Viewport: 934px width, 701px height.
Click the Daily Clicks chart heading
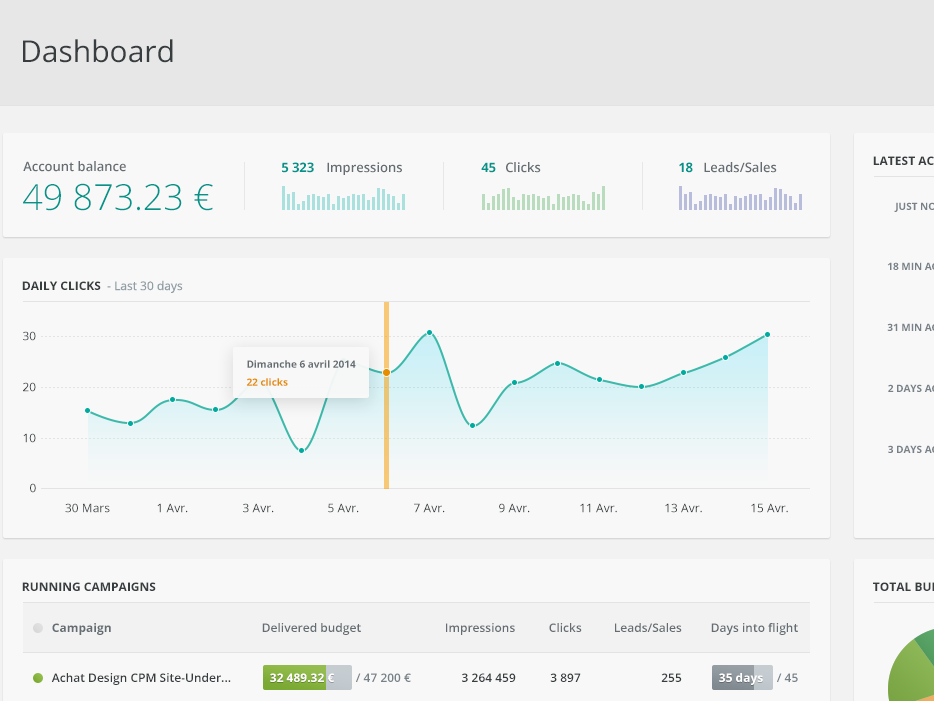[61, 286]
